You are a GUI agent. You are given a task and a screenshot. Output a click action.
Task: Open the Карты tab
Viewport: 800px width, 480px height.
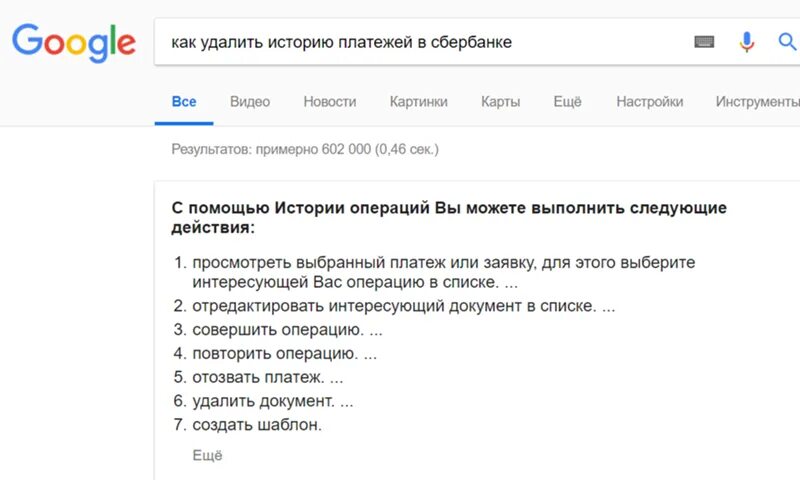coord(501,102)
